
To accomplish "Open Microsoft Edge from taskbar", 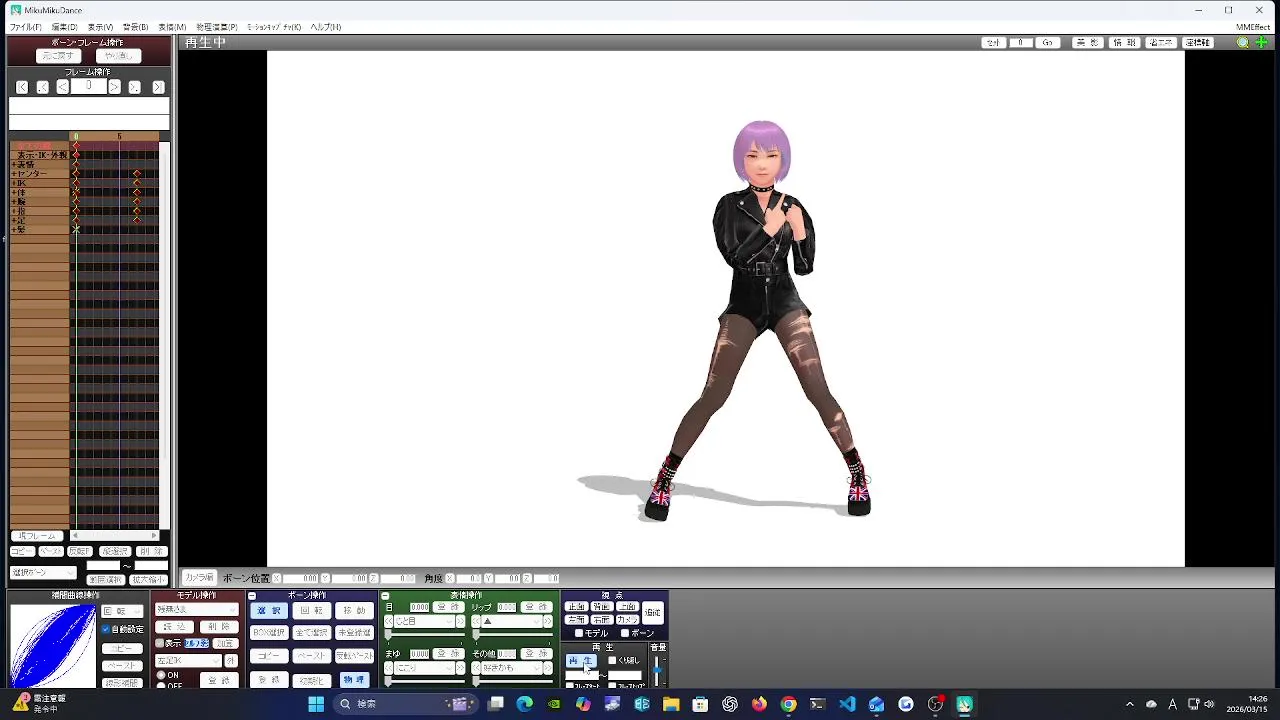I will point(525,704).
